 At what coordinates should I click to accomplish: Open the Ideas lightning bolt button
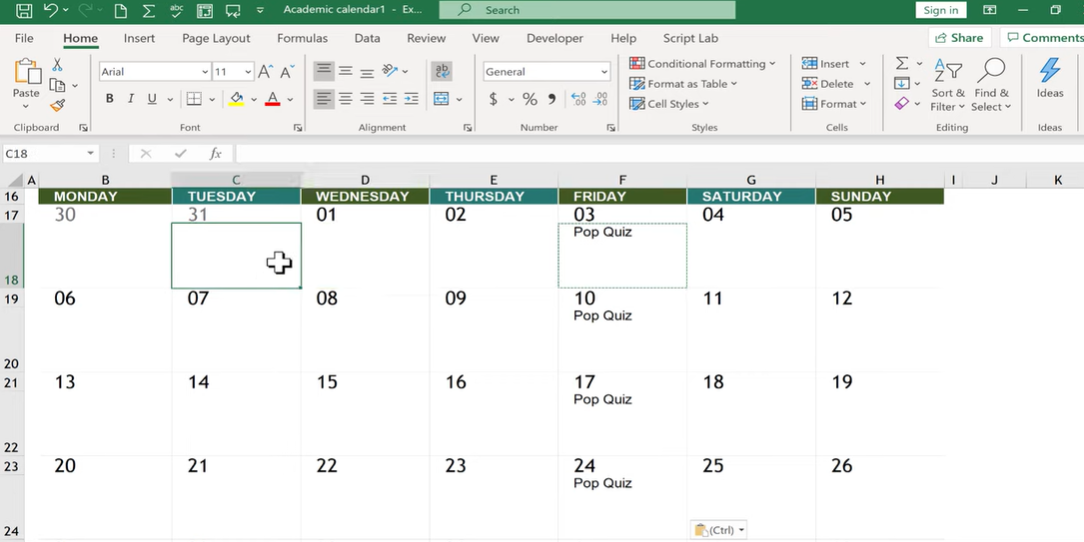tap(1049, 78)
